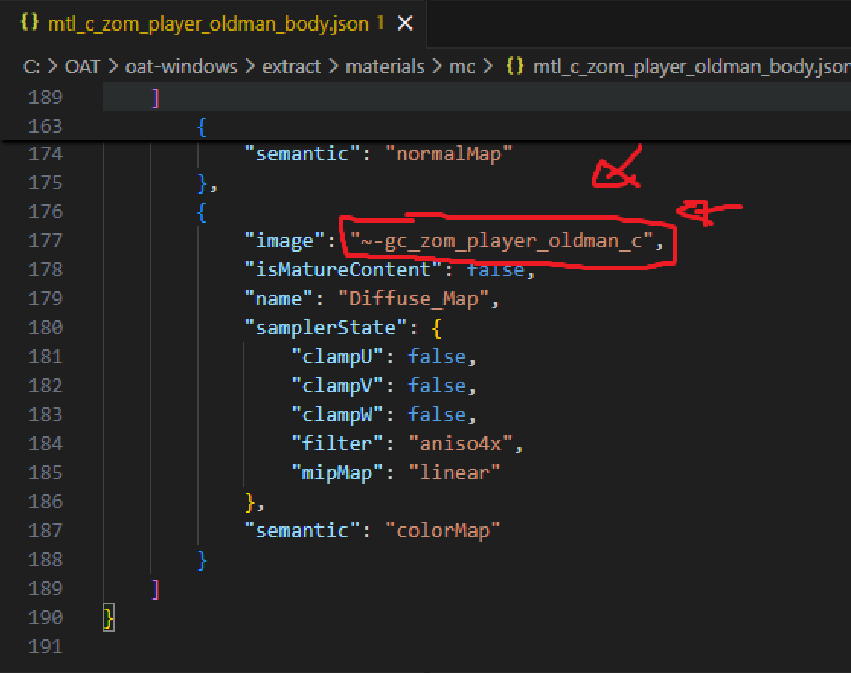The width and height of the screenshot is (851, 673).
Task: Open the C: breadcrumb segment
Action: [x=31, y=67]
